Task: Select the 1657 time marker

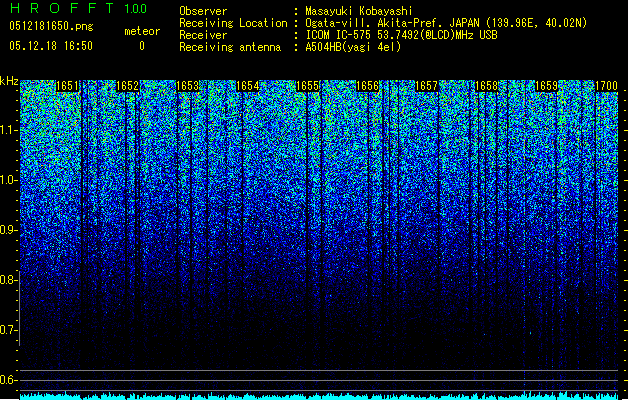Action: coord(426,86)
